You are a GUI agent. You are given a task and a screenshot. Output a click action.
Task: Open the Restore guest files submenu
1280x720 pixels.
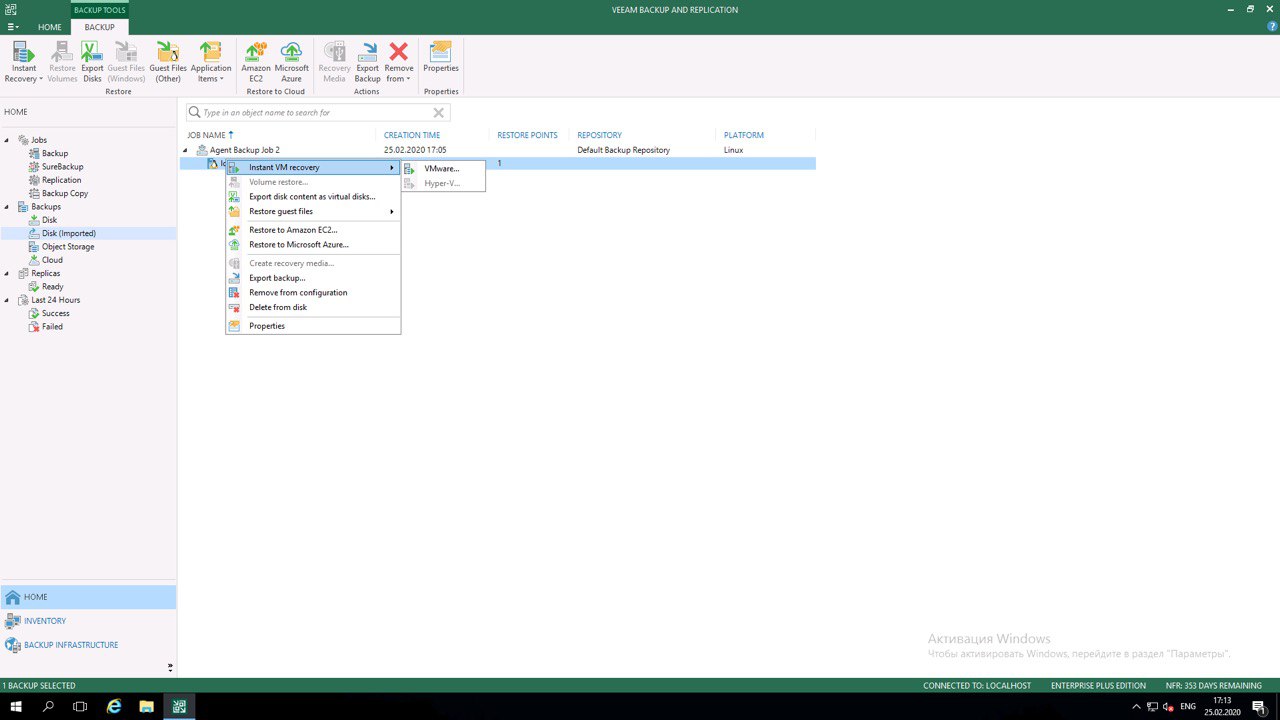click(x=313, y=211)
